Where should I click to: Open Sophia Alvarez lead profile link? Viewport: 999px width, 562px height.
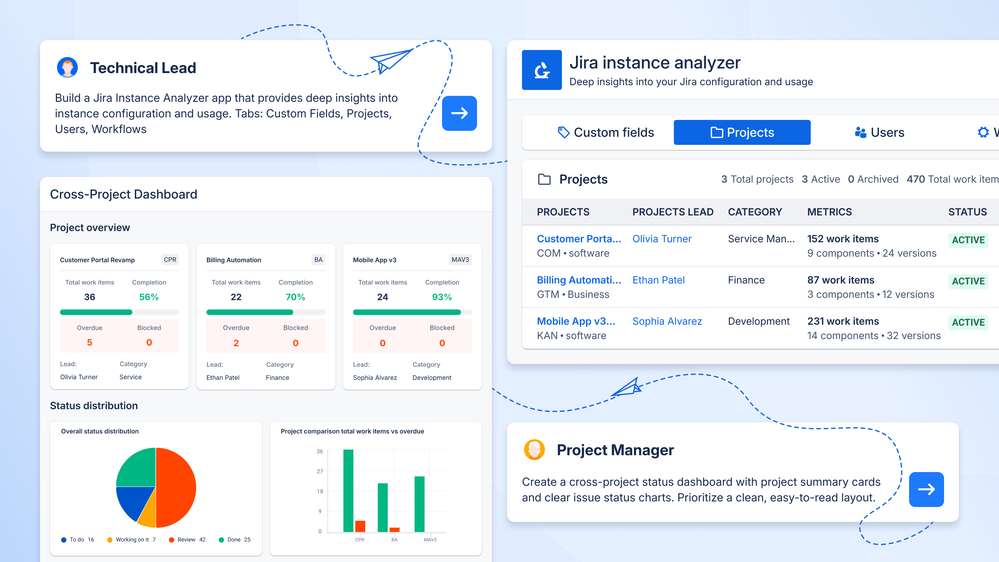pyautogui.click(x=667, y=322)
